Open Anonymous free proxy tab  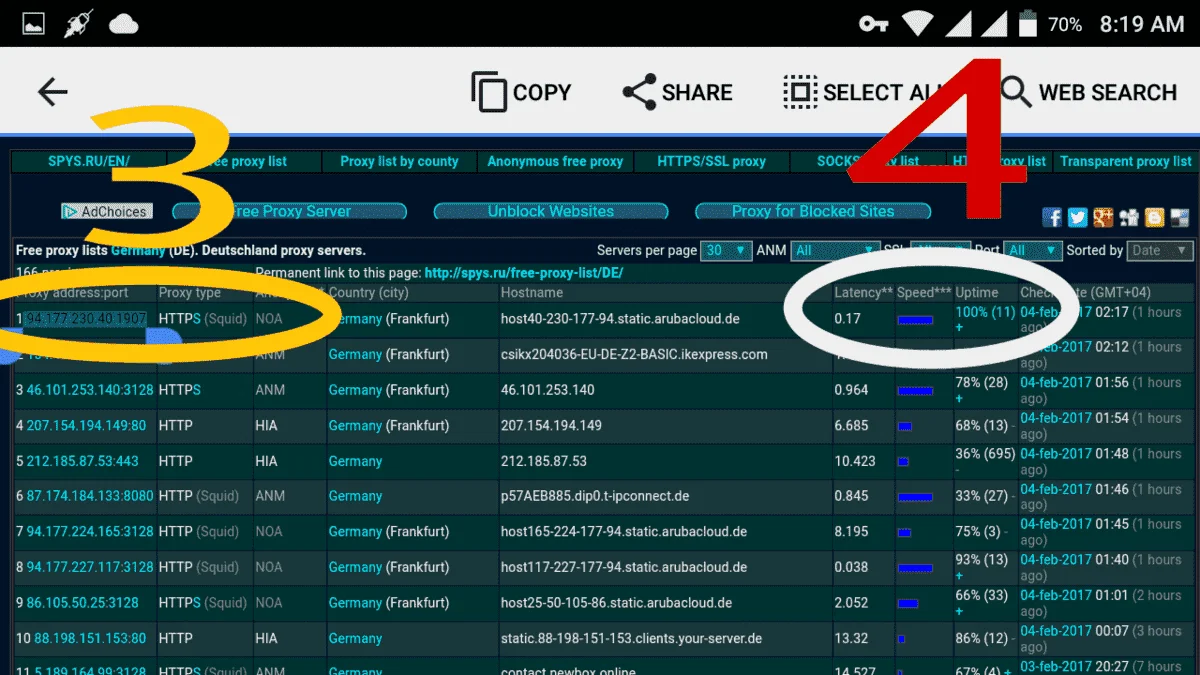tap(555, 161)
